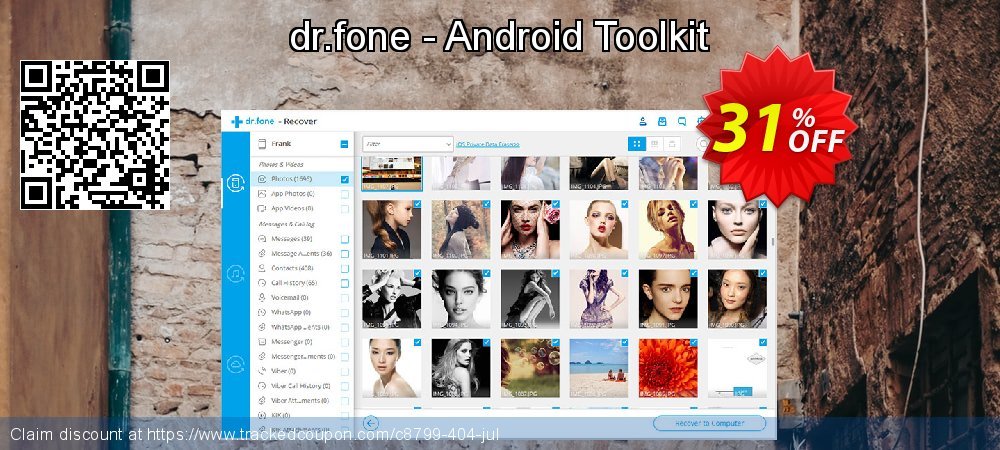Open the iOS Private Data Eraser link
Screen dimensions: 1000x450
click(488, 145)
